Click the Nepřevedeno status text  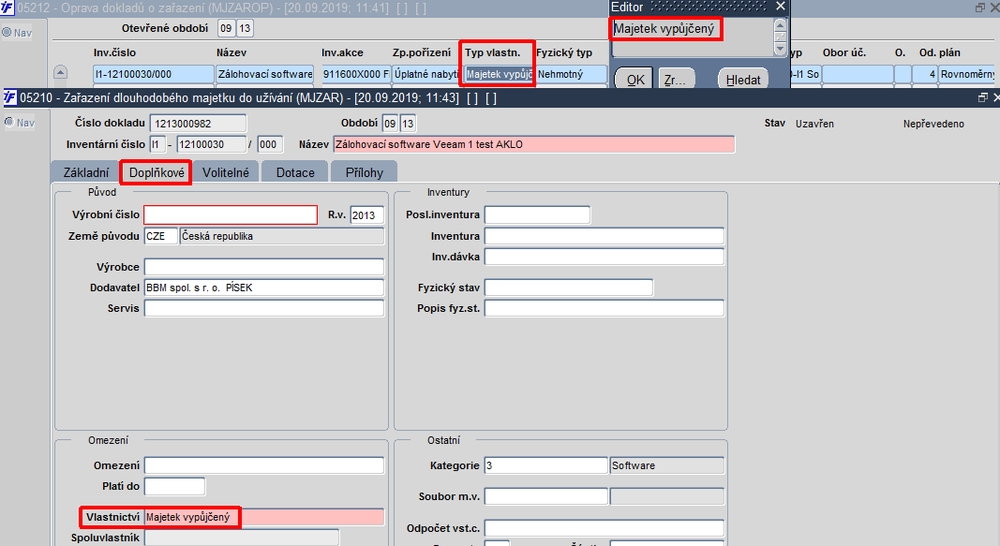point(934,124)
